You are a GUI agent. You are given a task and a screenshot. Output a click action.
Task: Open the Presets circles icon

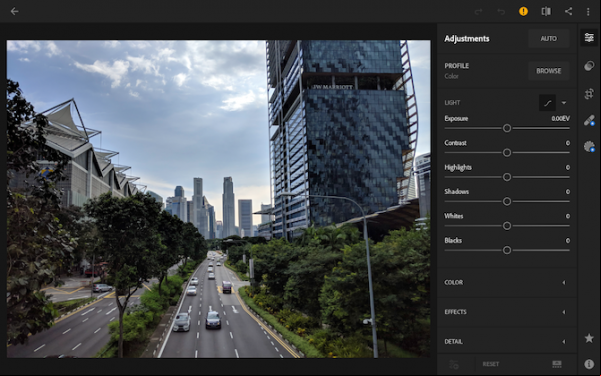589,66
